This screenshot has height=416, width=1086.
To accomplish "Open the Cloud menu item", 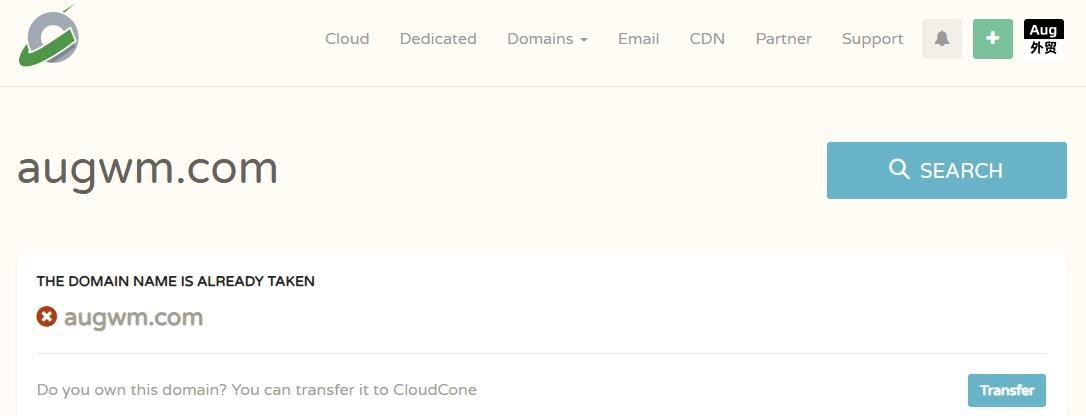I will point(347,39).
